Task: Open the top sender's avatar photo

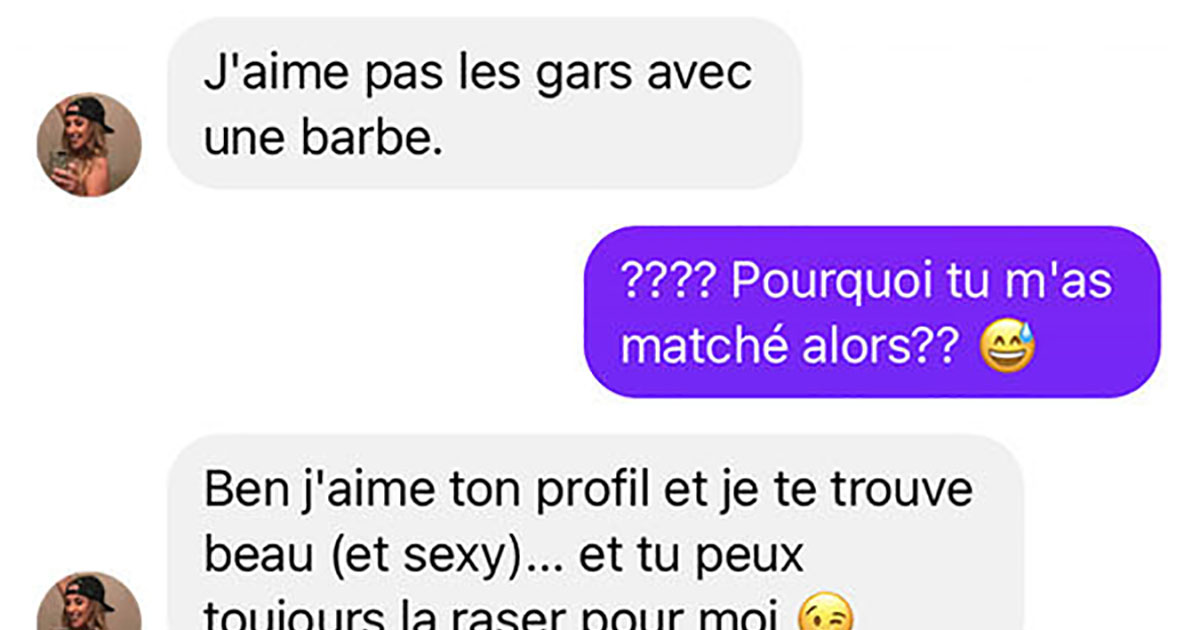Action: [89, 145]
